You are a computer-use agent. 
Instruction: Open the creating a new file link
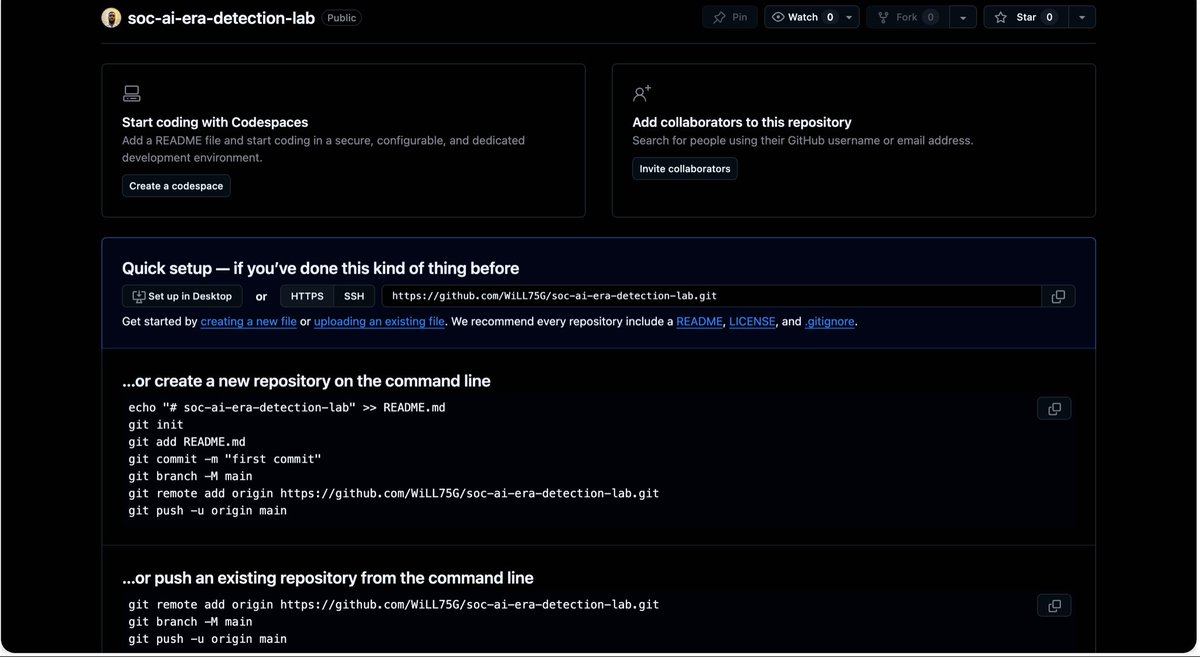click(249, 322)
